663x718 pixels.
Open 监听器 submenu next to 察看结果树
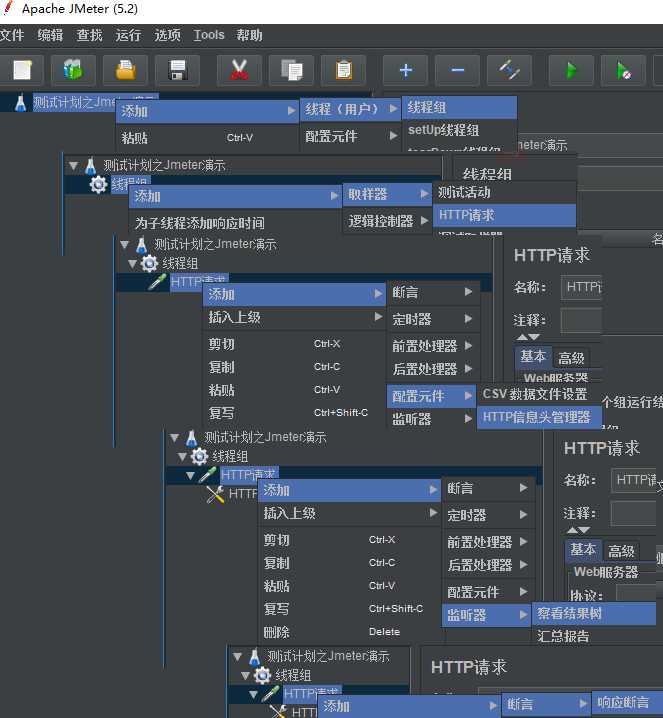point(486,615)
